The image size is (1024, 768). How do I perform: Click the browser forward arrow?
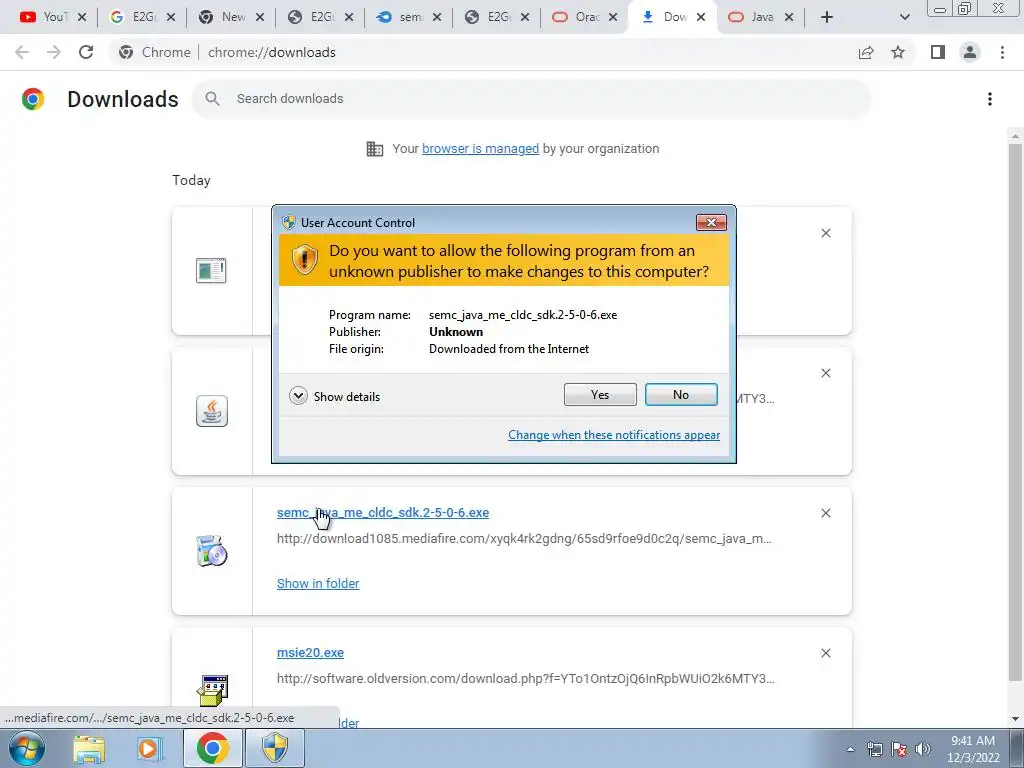coord(54,52)
